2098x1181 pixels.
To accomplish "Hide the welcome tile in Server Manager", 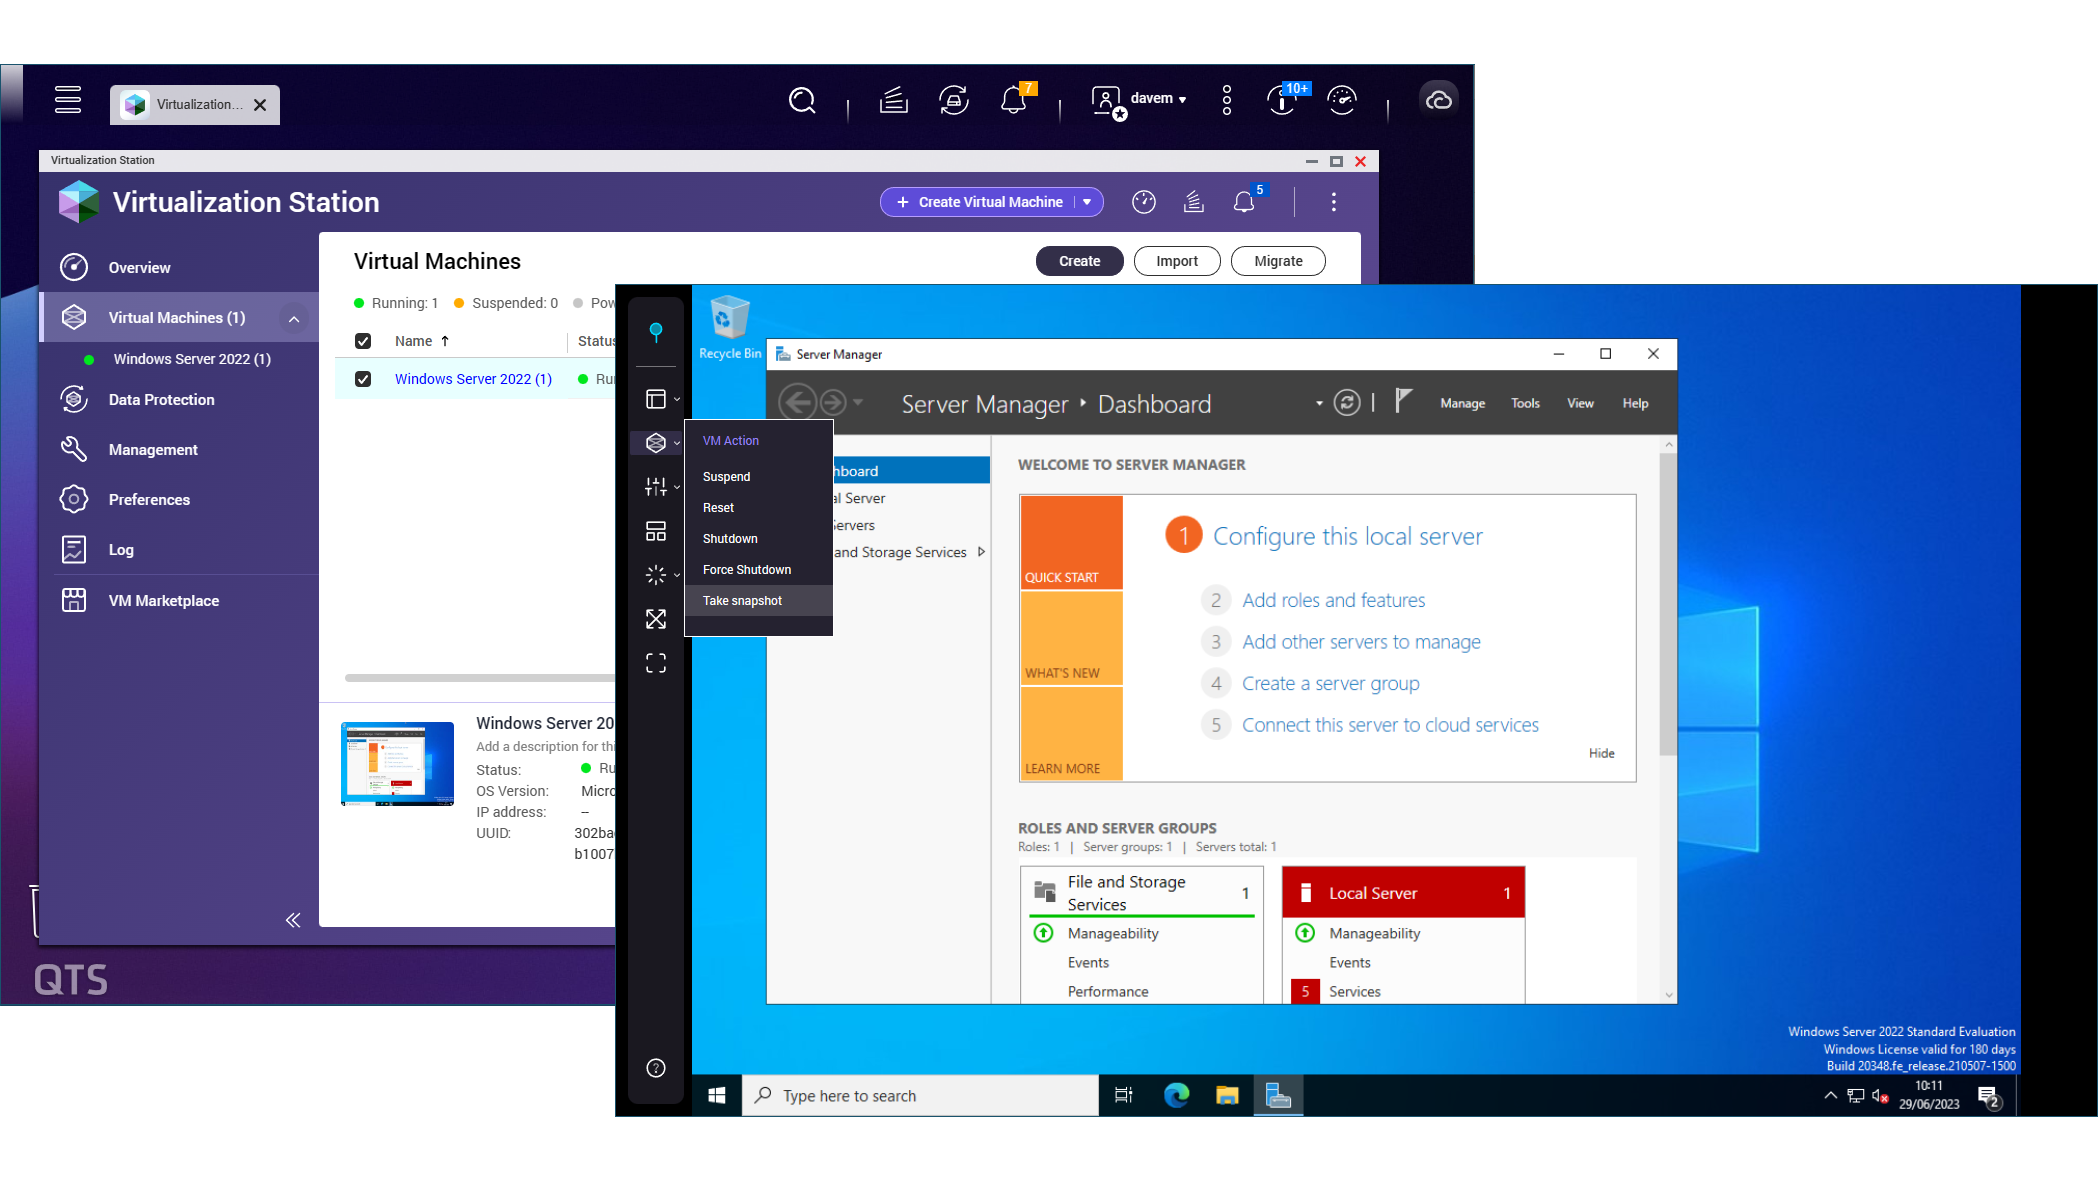I will 1601,753.
